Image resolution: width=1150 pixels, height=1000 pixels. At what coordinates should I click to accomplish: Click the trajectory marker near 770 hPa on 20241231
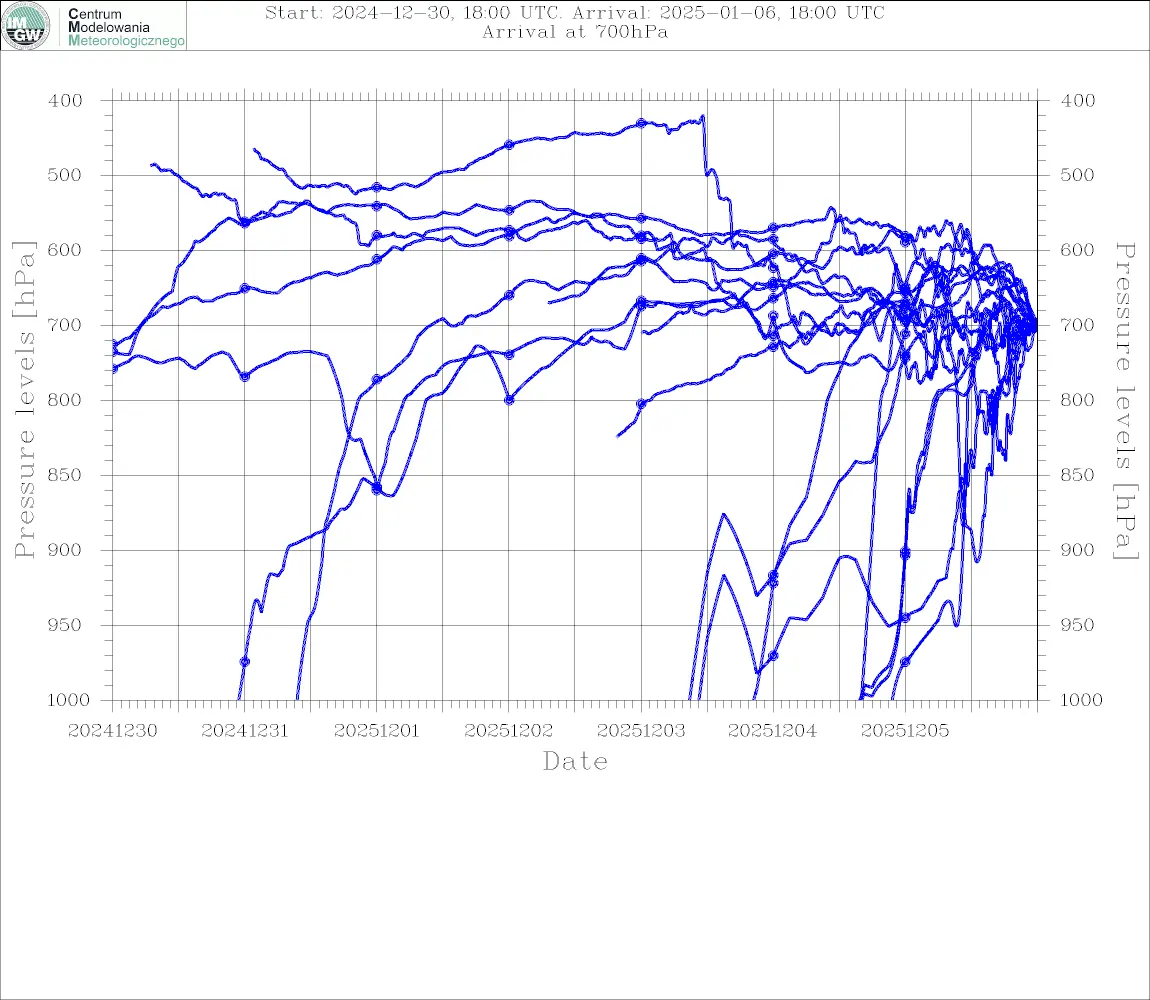pyautogui.click(x=245, y=376)
